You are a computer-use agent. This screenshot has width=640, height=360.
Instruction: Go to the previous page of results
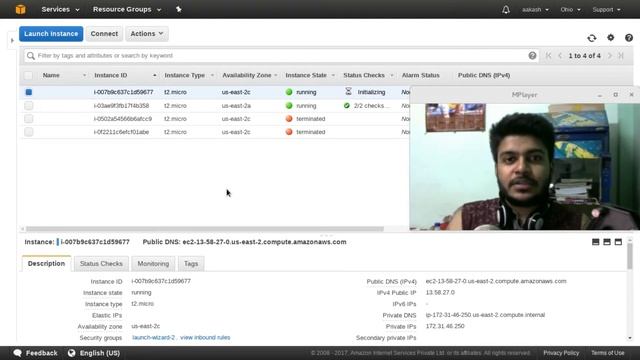560,56
